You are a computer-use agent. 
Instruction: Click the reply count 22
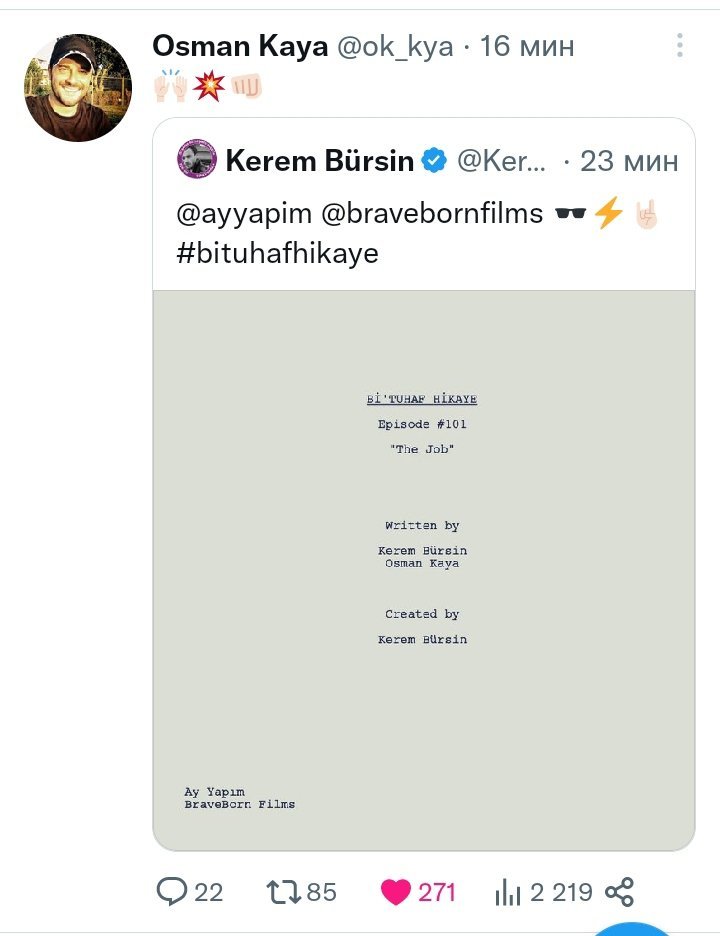(x=208, y=891)
